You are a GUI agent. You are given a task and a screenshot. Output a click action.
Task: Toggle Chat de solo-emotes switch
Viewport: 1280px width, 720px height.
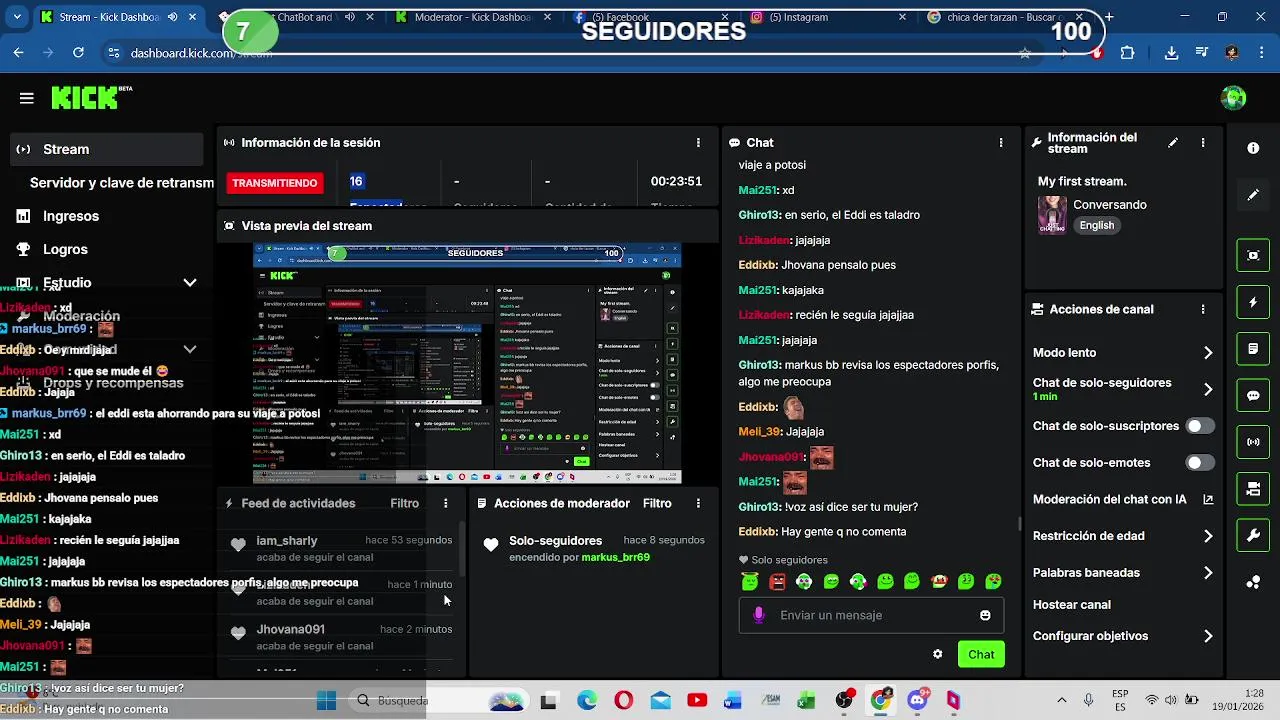(x=1199, y=463)
